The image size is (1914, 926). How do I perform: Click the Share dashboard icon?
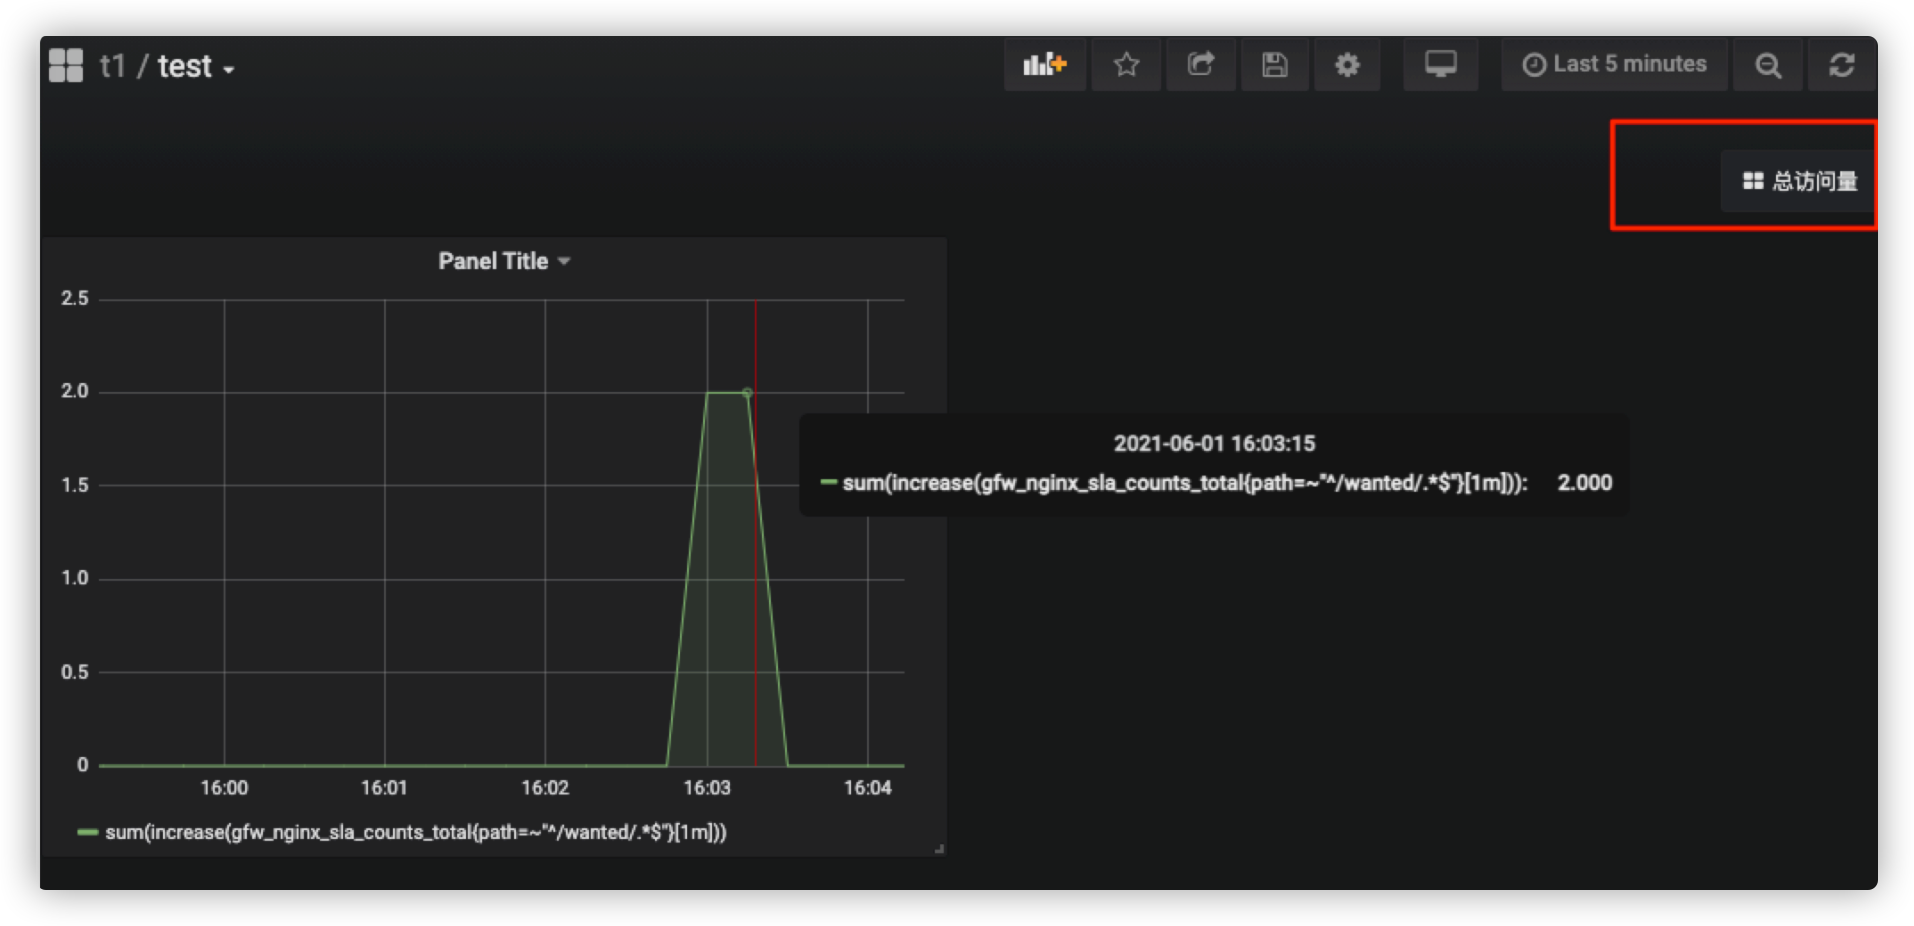point(1200,65)
